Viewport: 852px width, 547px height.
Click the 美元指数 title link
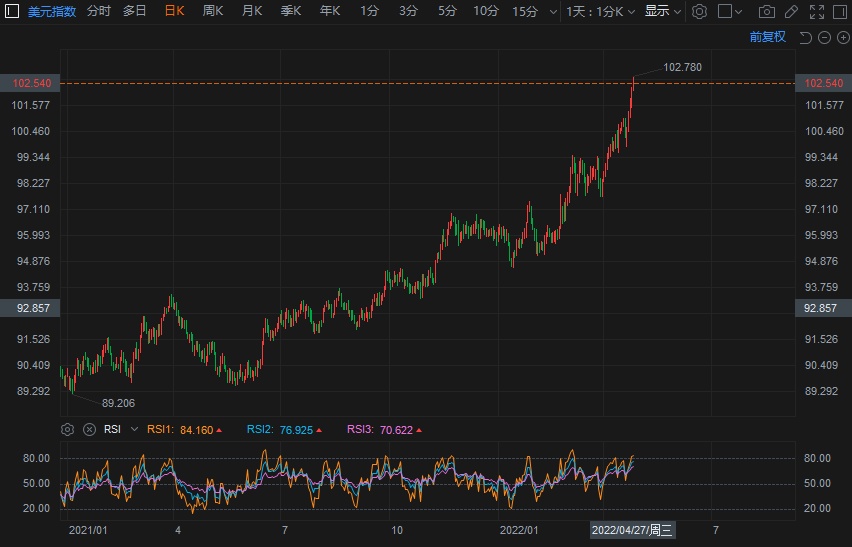coord(52,12)
